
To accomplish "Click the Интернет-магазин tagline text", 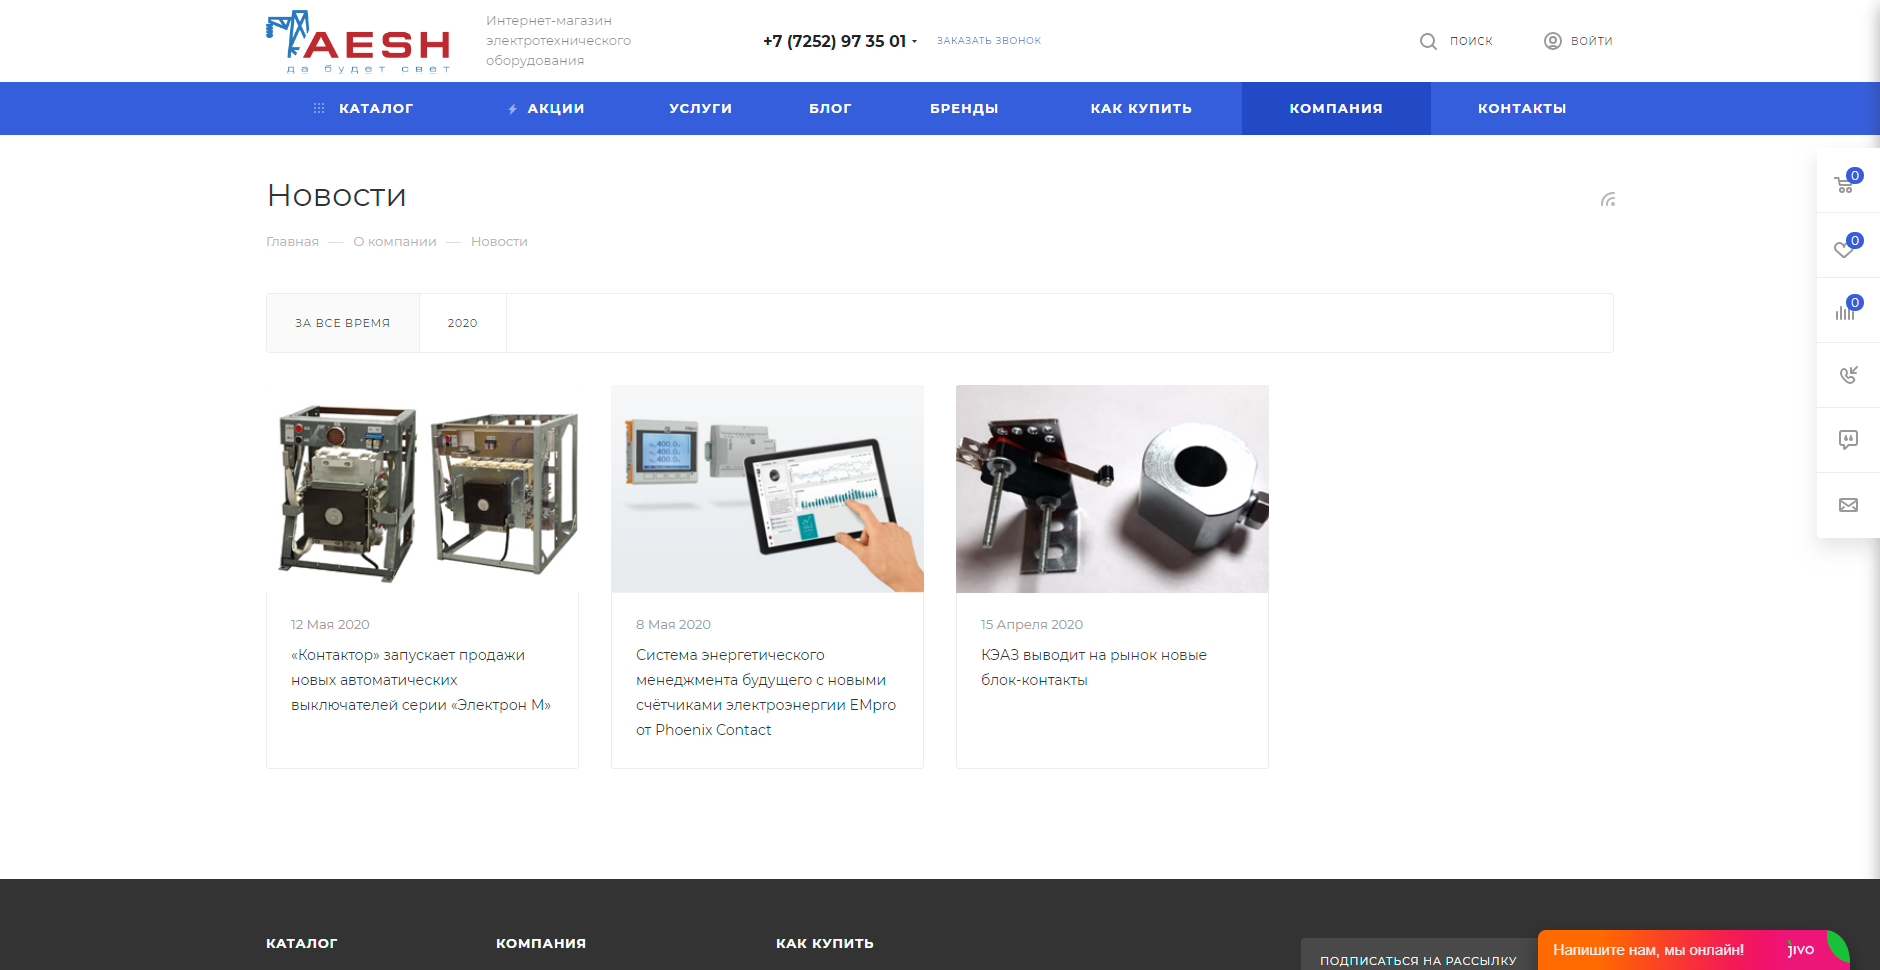I will point(558,40).
